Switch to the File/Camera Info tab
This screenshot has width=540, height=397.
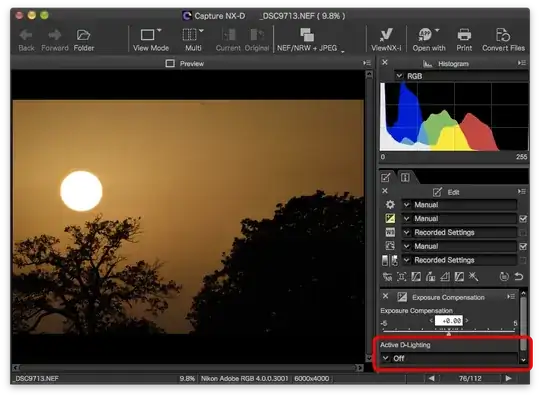coord(405,178)
